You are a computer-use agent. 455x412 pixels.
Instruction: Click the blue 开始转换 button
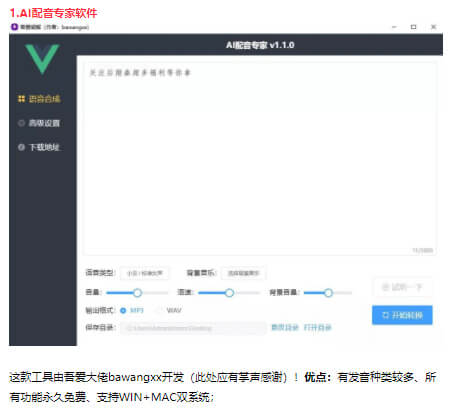402,315
